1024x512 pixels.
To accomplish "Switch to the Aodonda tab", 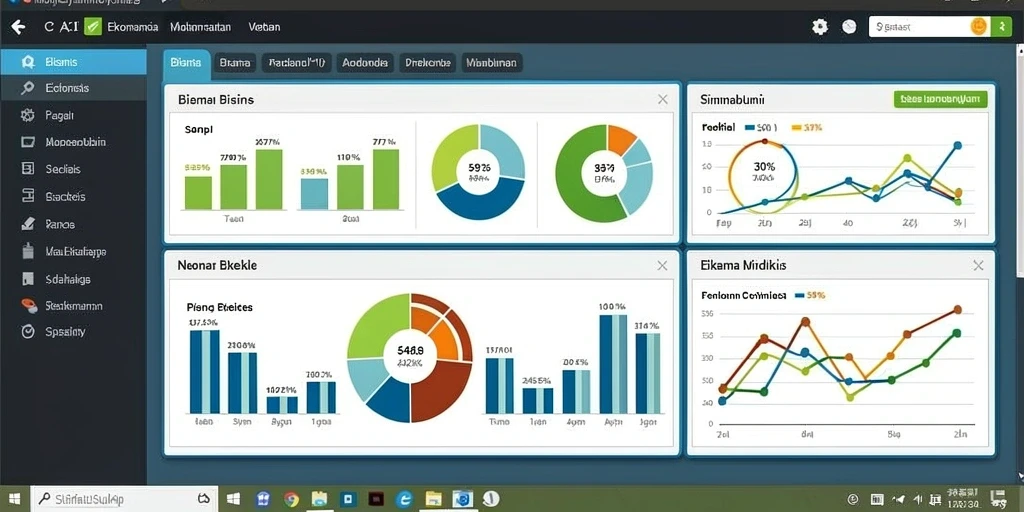I will pyautogui.click(x=364, y=63).
